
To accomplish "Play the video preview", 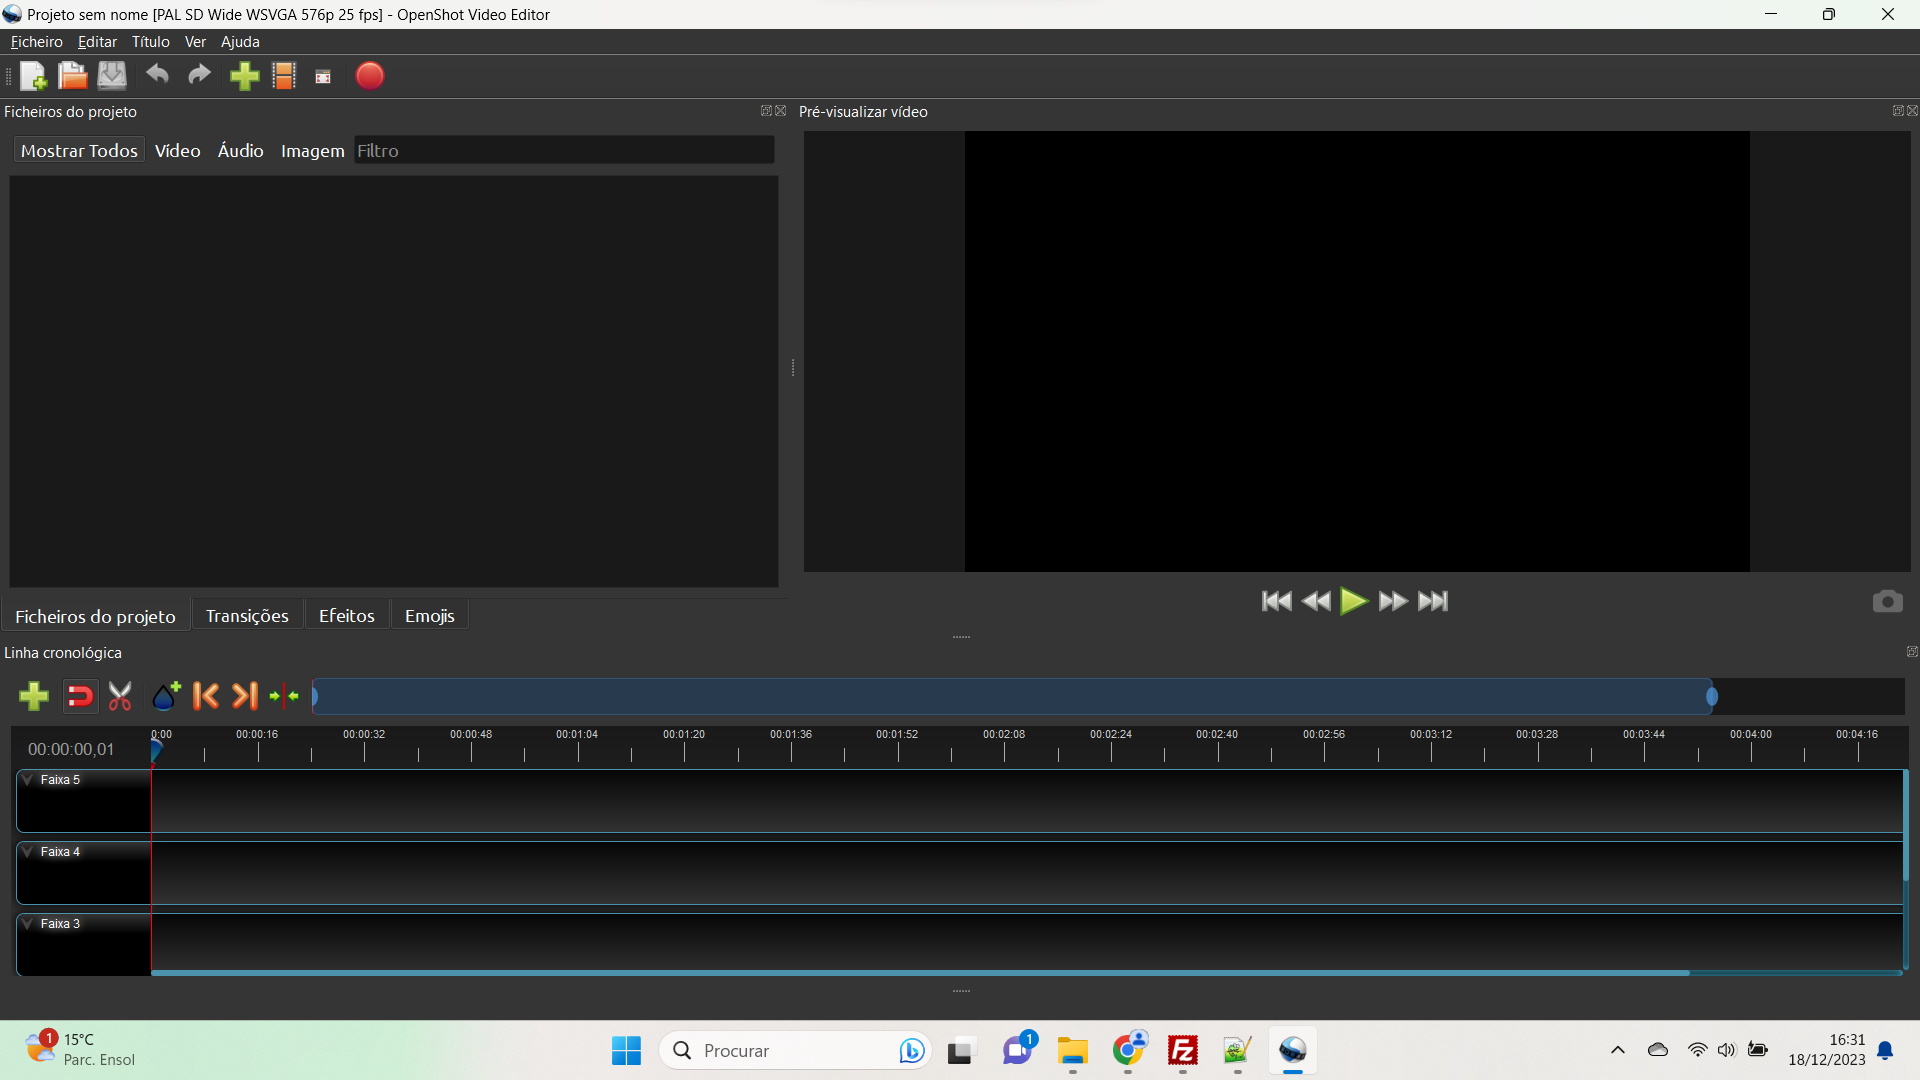I will [1354, 601].
